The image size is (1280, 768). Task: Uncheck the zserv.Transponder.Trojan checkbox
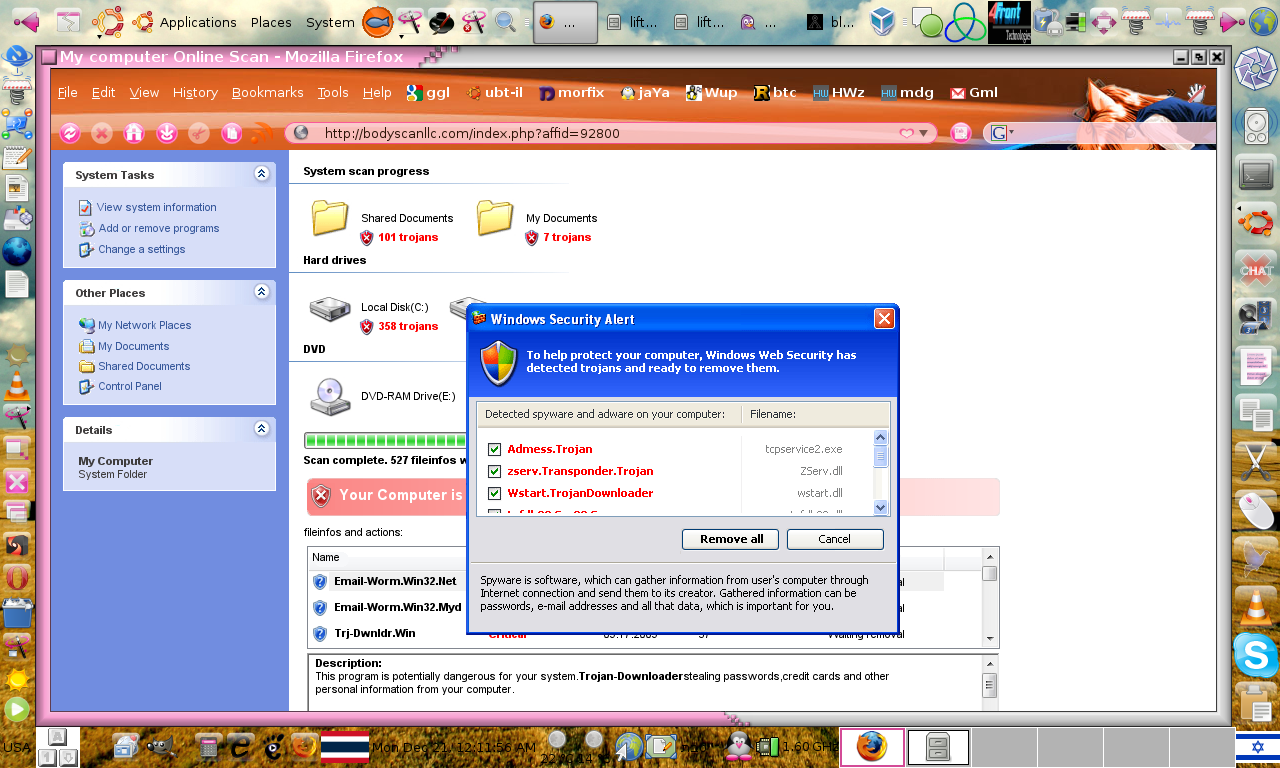click(x=494, y=471)
